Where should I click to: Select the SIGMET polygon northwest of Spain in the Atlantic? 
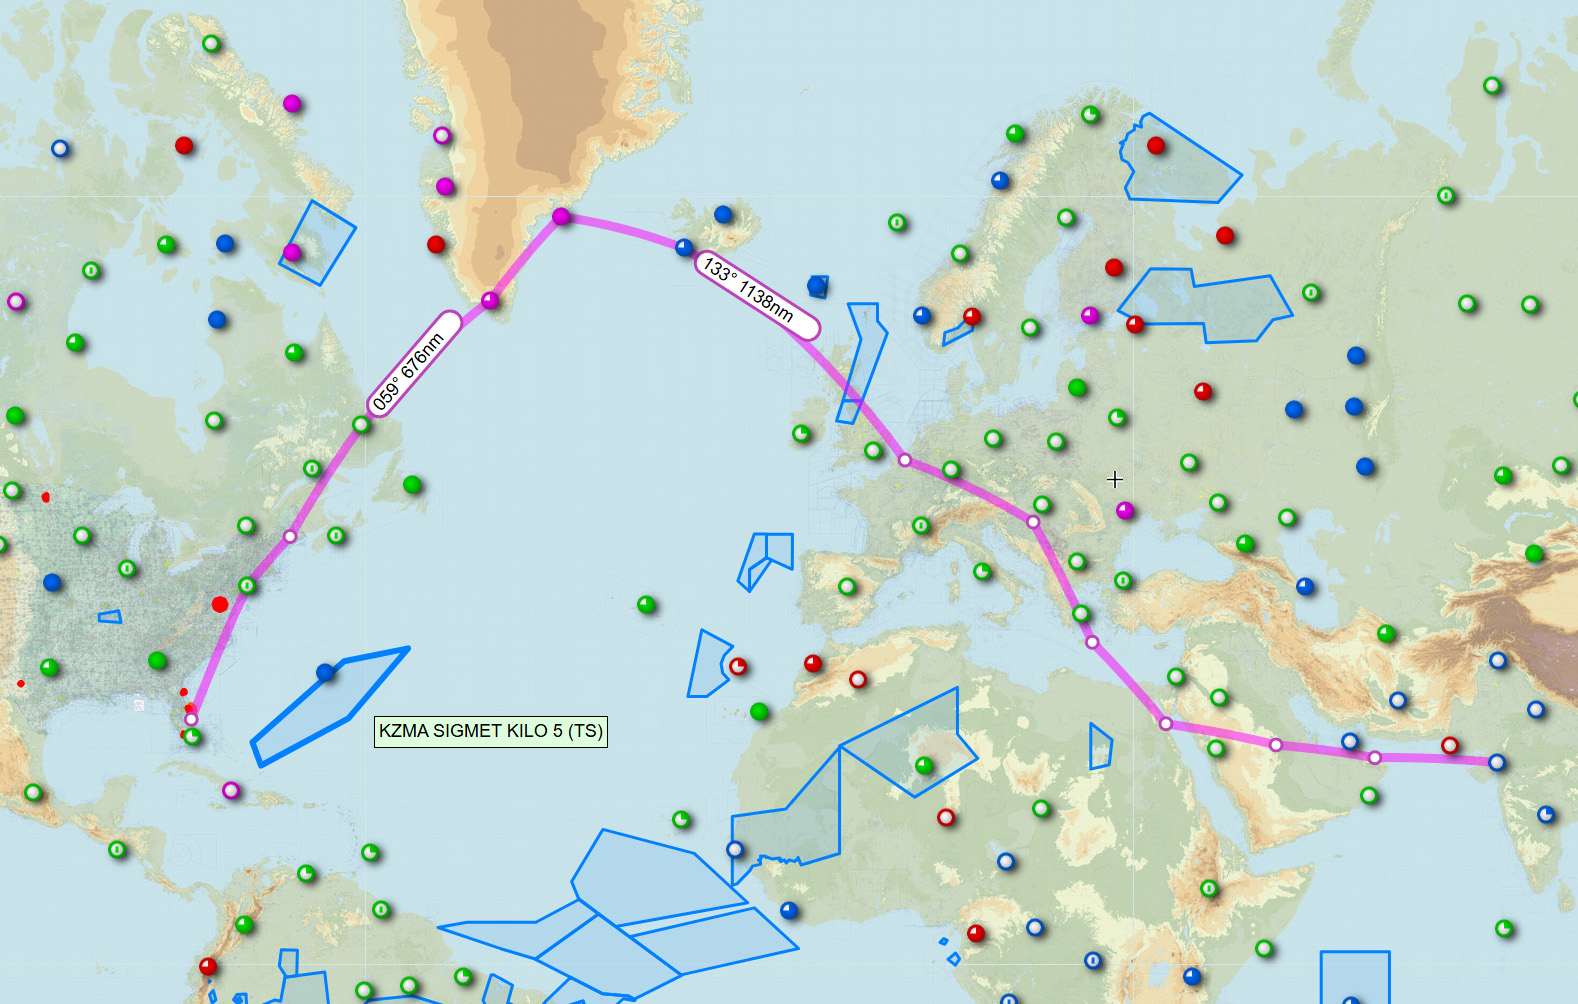(x=765, y=561)
